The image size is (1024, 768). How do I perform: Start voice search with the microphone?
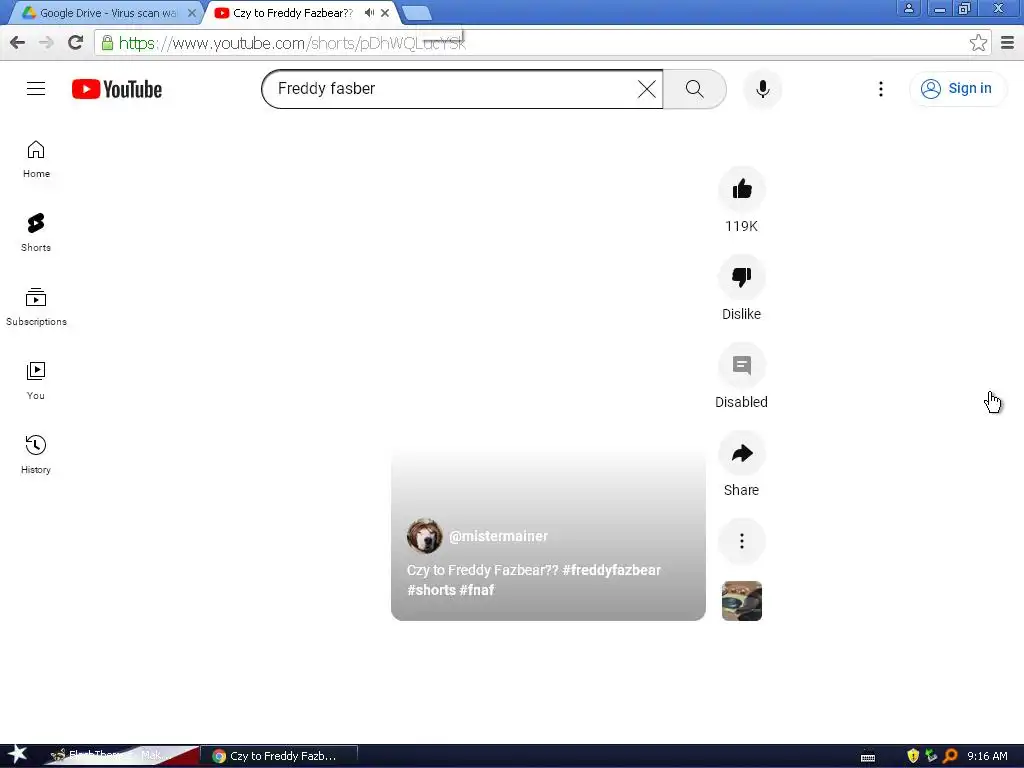763,89
